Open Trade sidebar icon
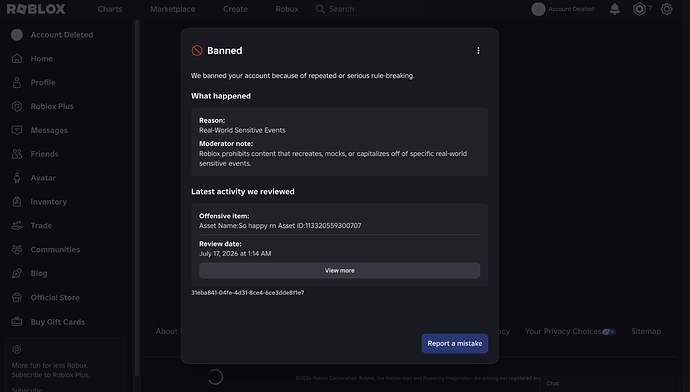 17,225
